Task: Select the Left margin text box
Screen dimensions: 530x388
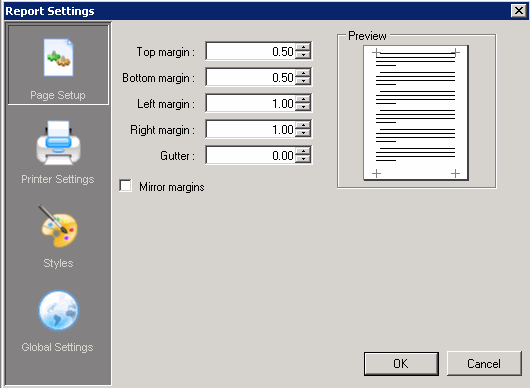Action: point(250,103)
